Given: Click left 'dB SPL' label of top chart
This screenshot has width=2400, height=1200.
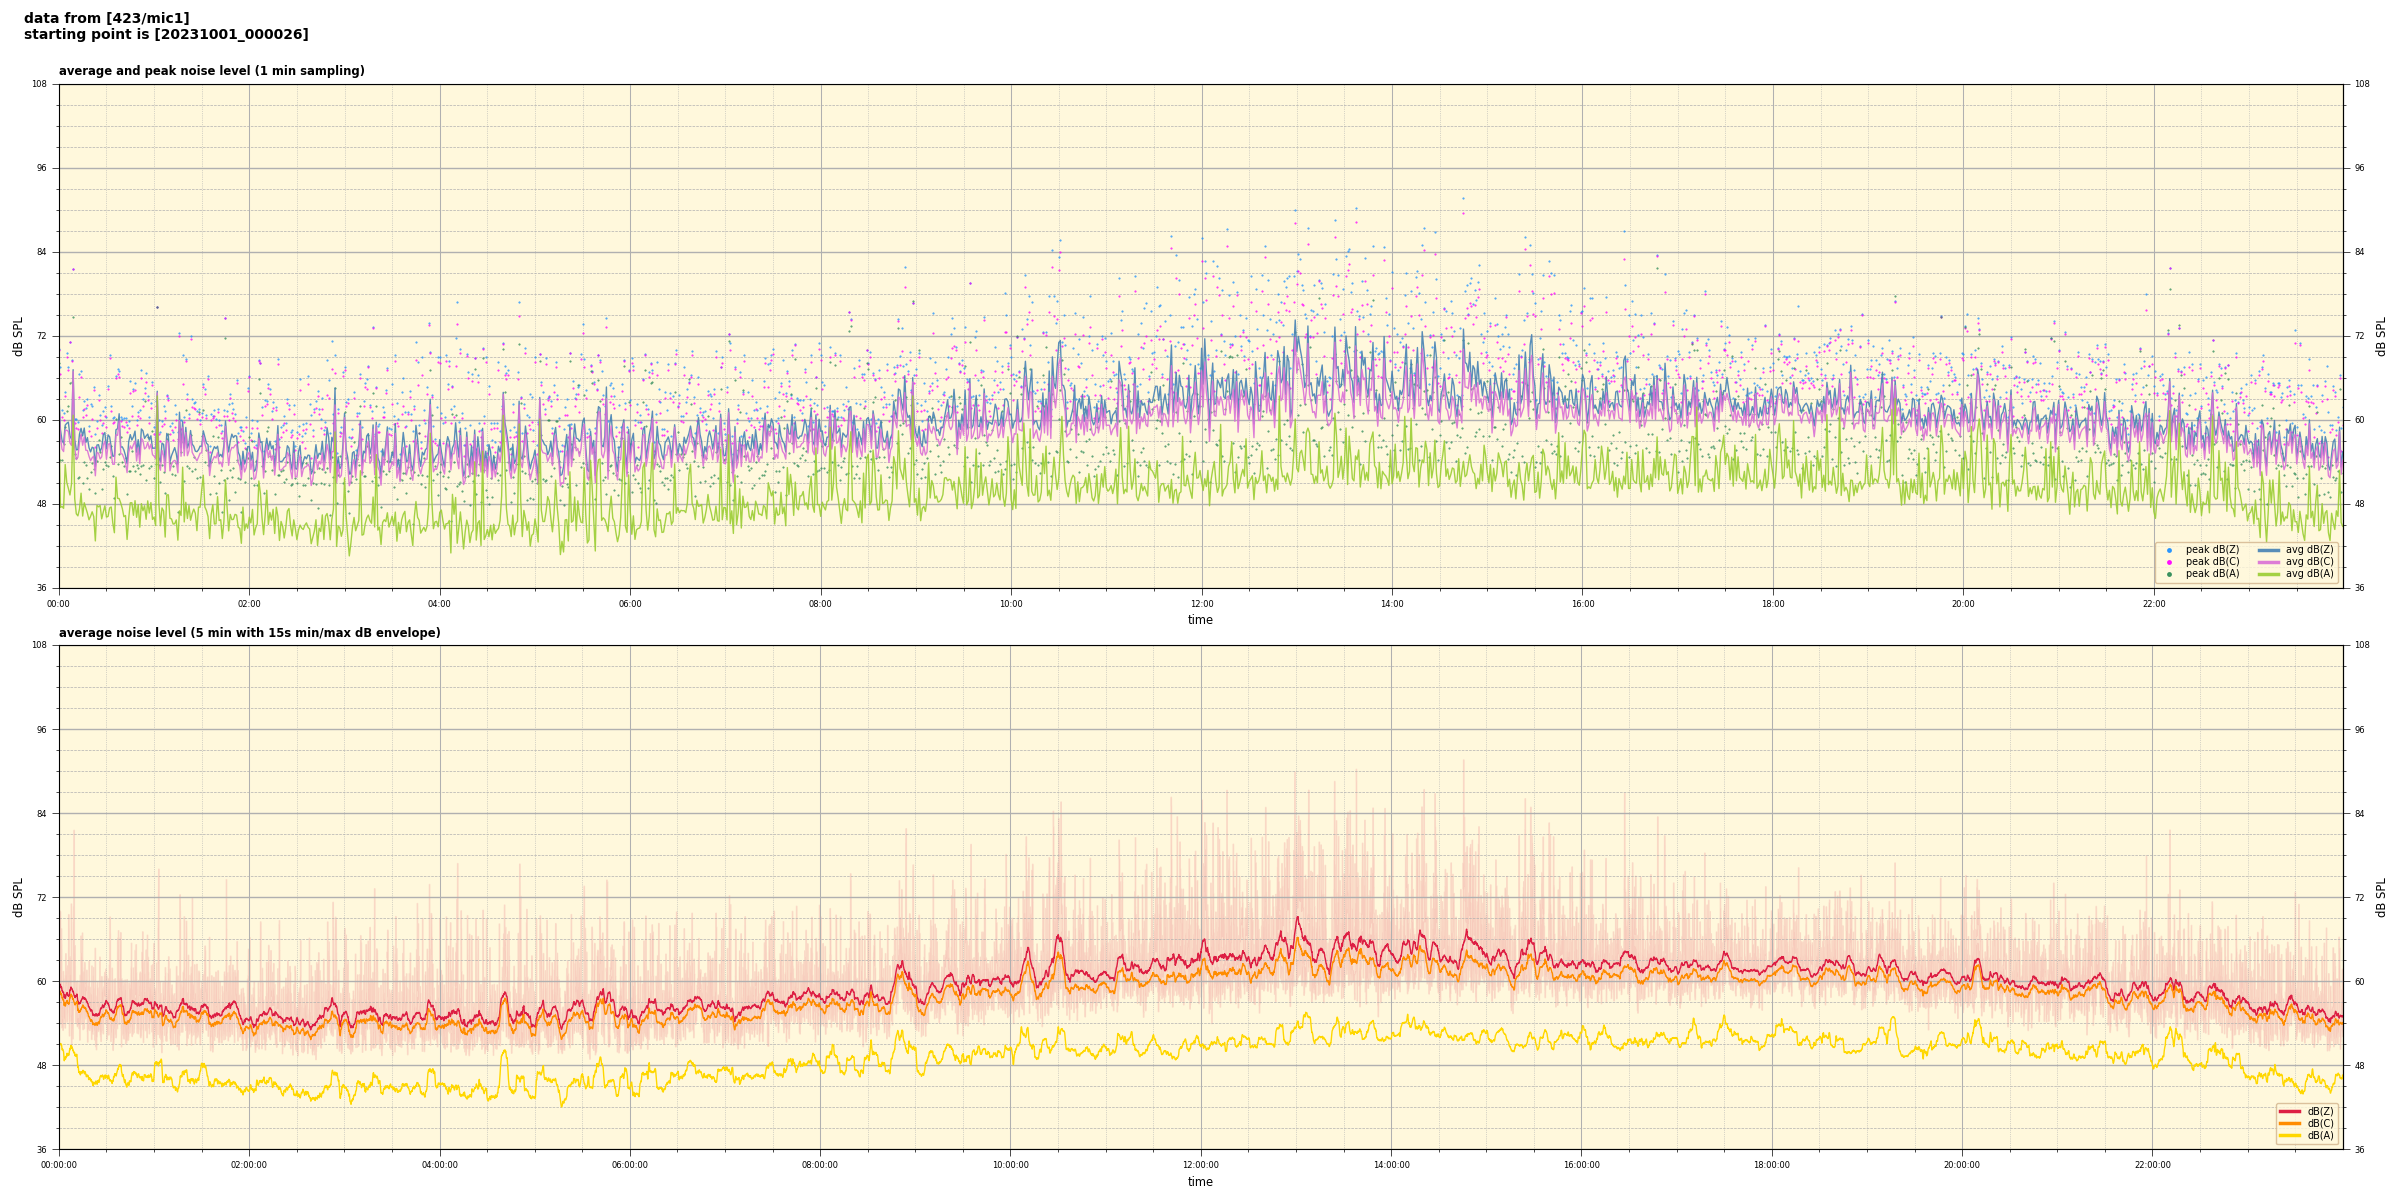Looking at the screenshot, I should (x=18, y=336).
